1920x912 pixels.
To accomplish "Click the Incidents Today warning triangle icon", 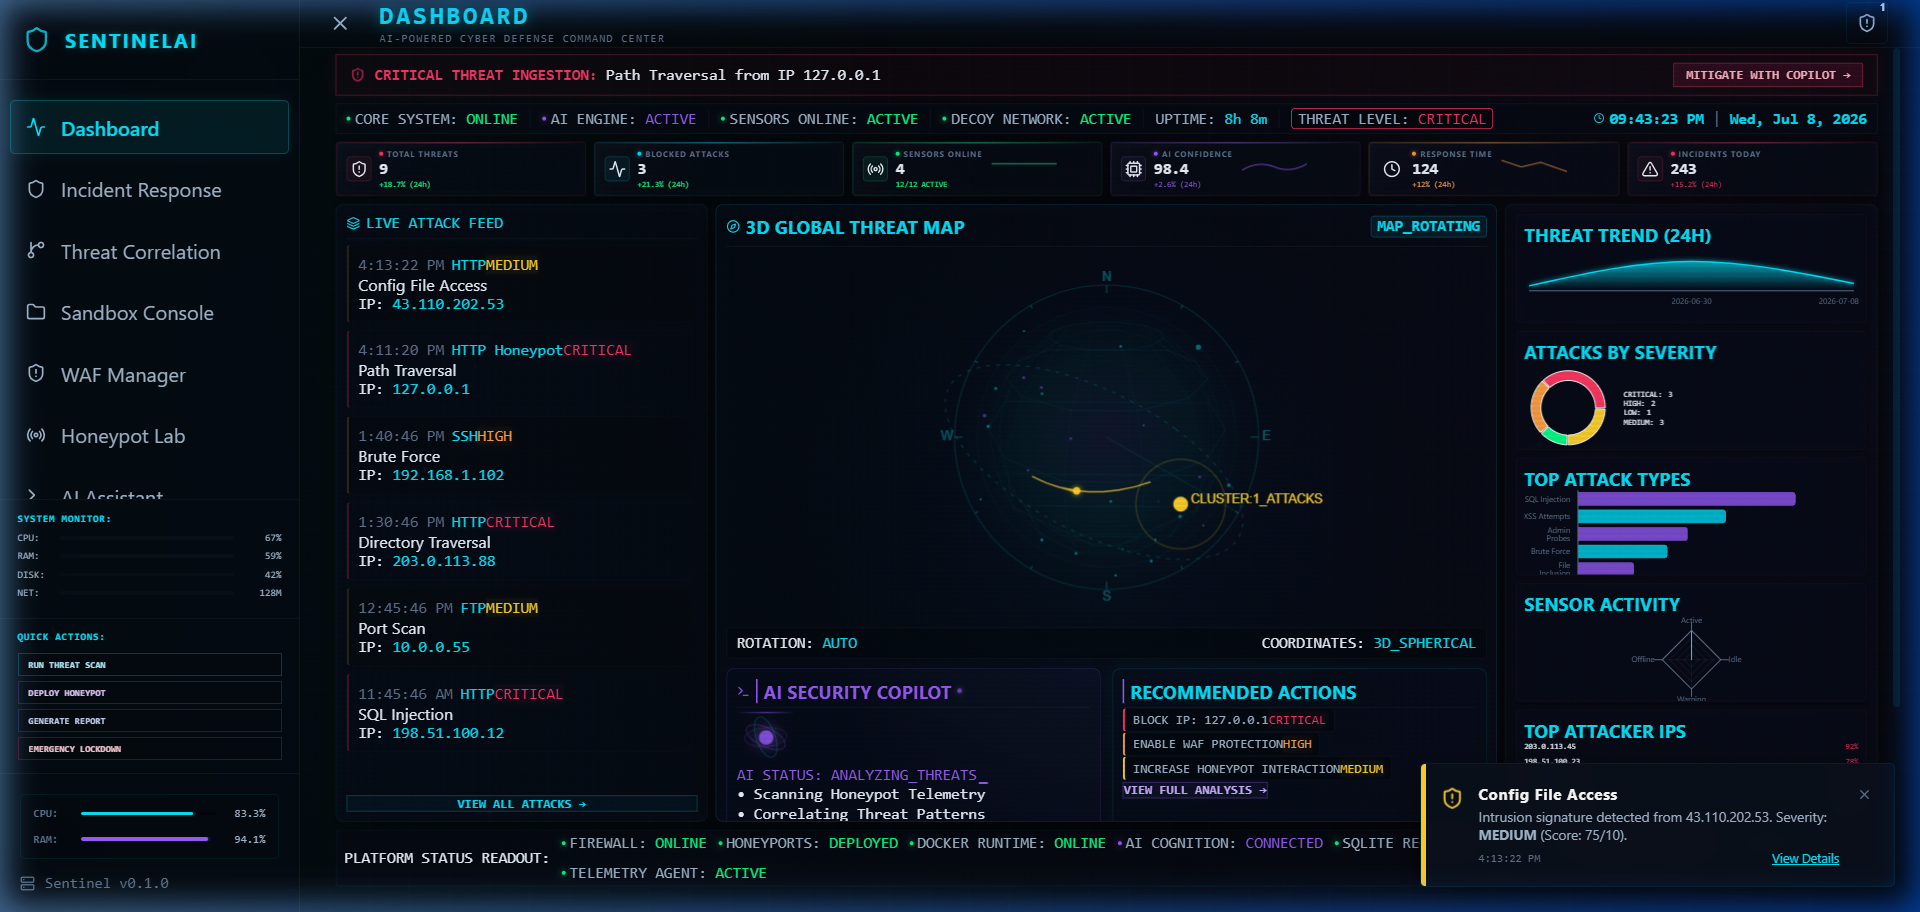I will pos(1650,169).
